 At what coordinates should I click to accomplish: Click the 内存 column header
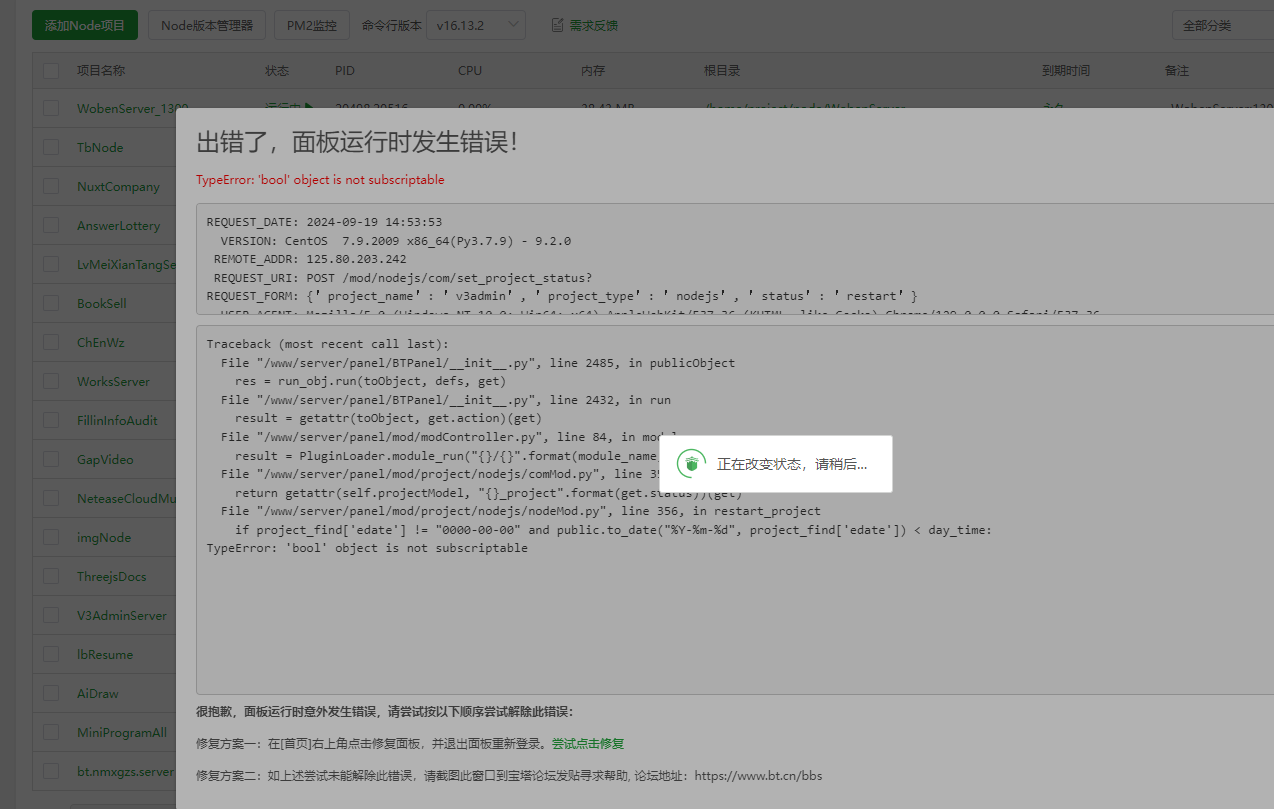click(593, 71)
